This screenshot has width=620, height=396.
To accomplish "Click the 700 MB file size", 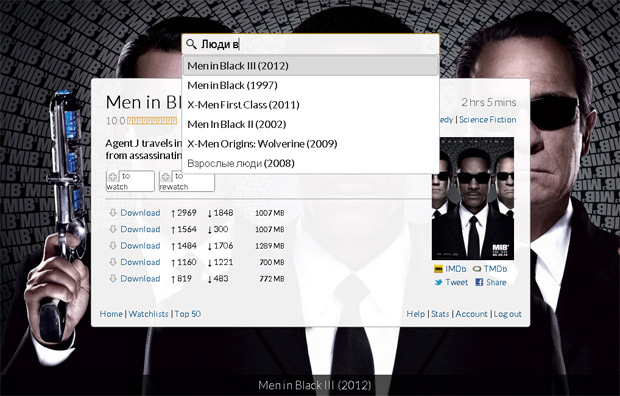I will coord(272,262).
